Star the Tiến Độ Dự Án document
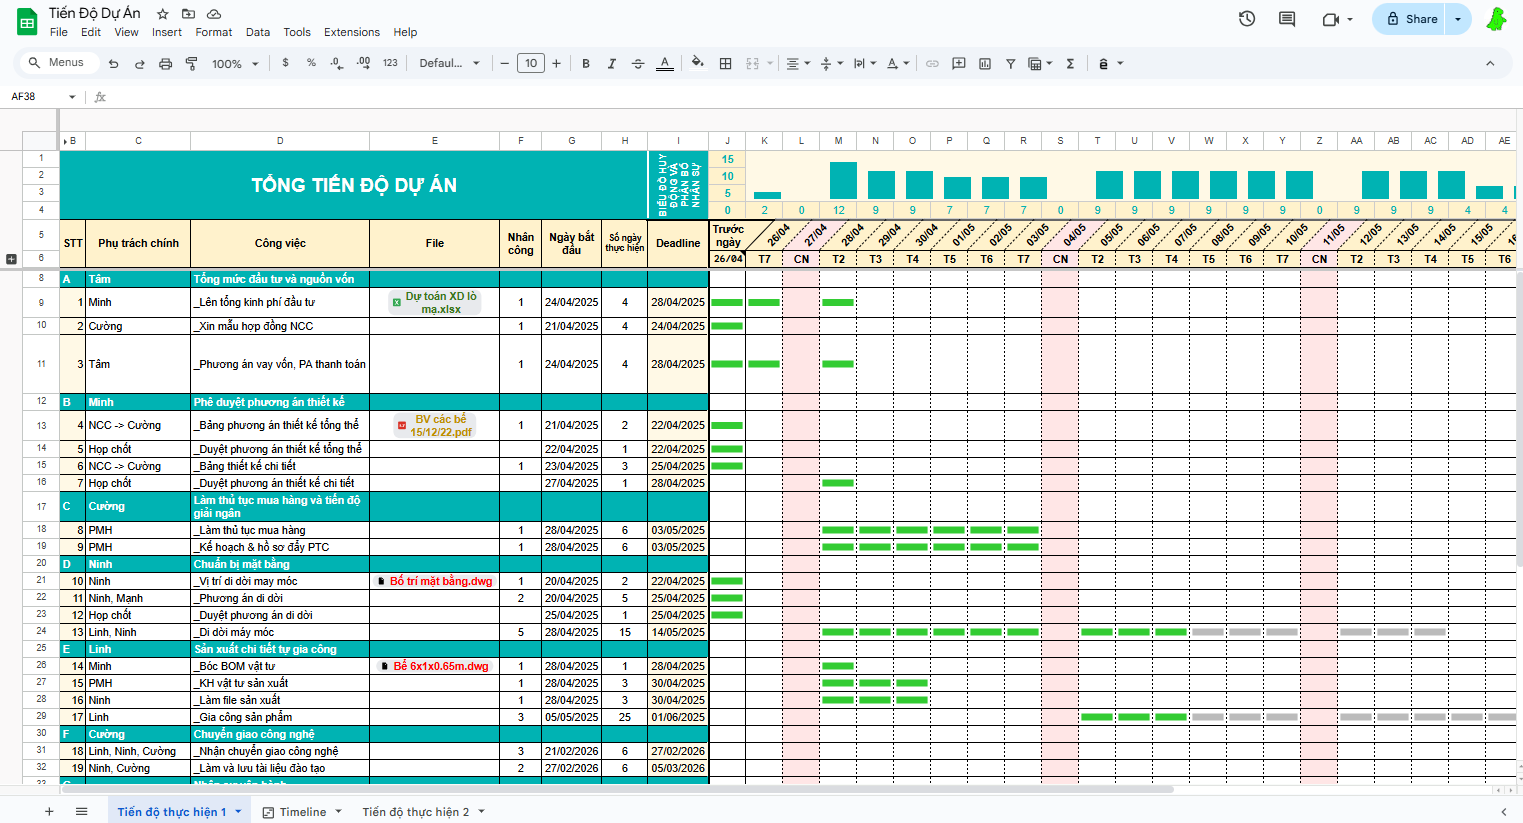The width and height of the screenshot is (1523, 823). 163,14
